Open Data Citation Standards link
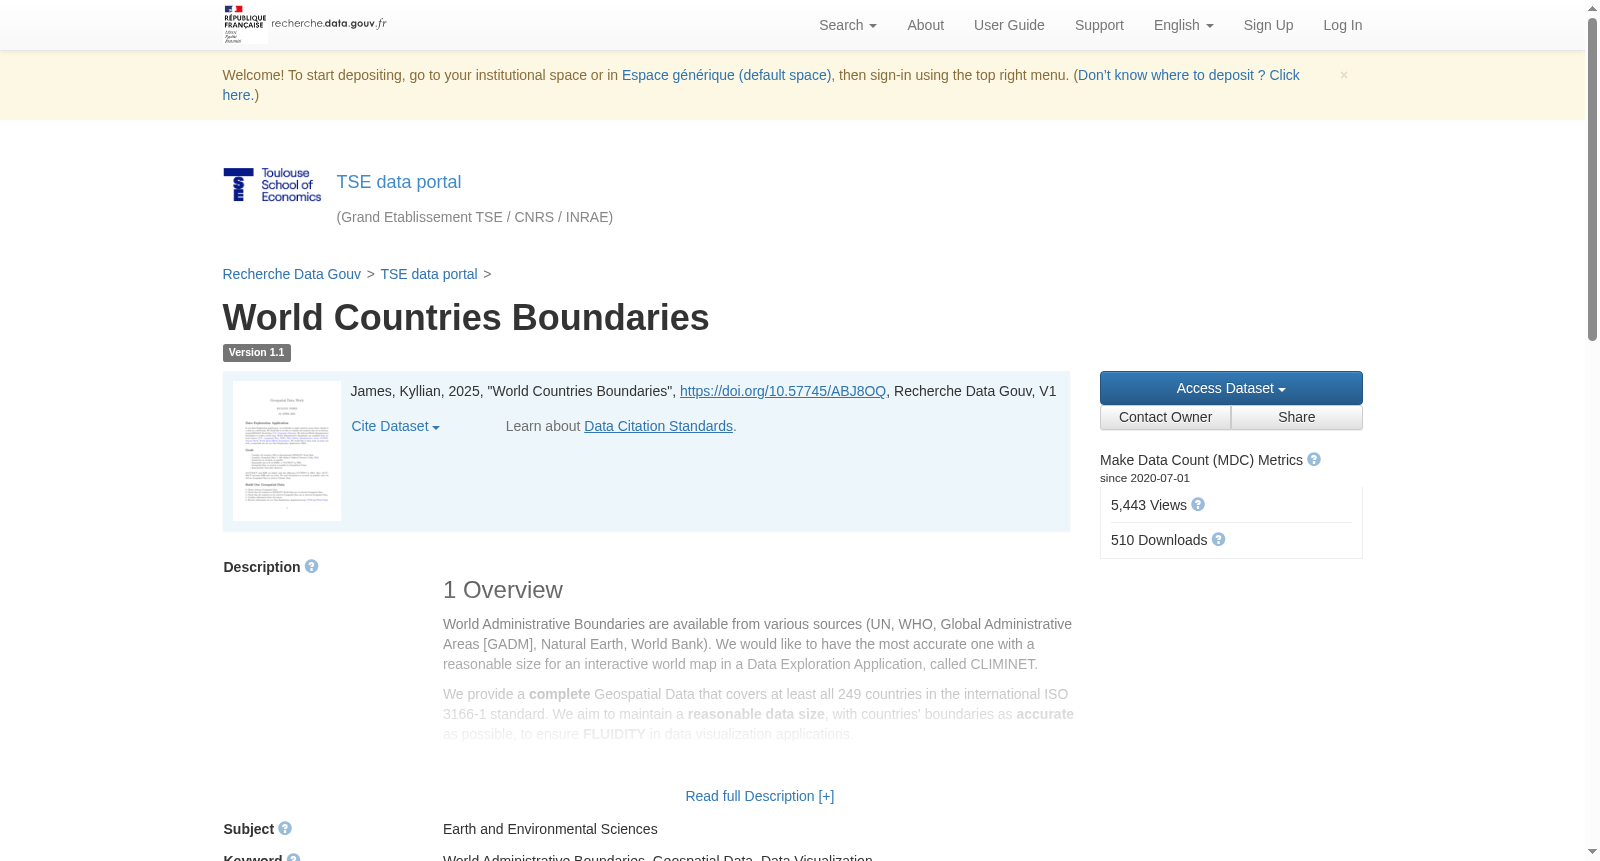This screenshot has width=1600, height=861. coord(658,426)
